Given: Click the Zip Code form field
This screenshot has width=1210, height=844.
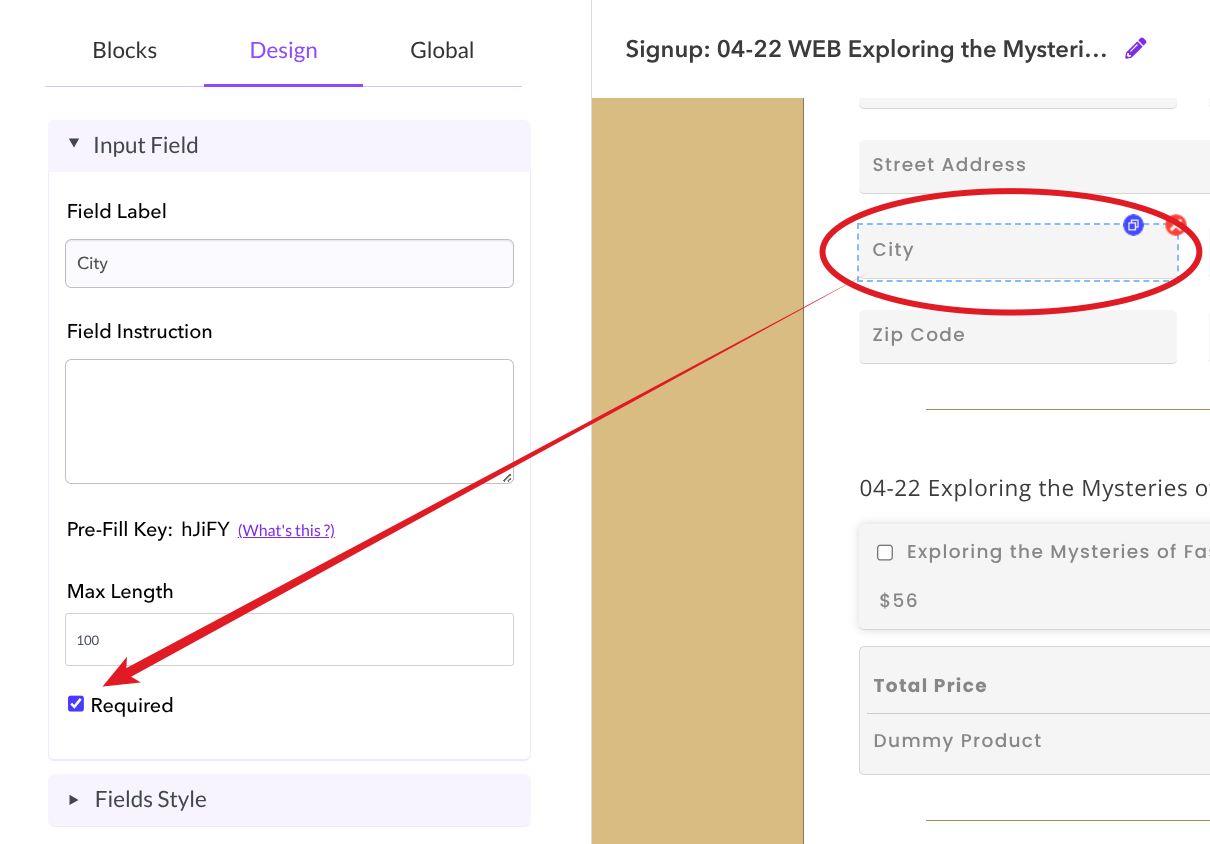Looking at the screenshot, I should coord(1017,336).
